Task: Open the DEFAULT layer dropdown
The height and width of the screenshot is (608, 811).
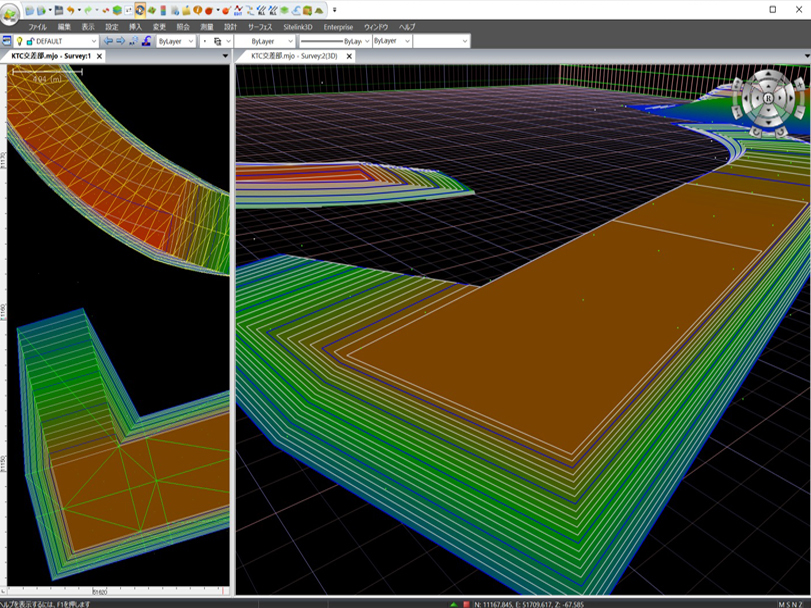Action: 93,41
